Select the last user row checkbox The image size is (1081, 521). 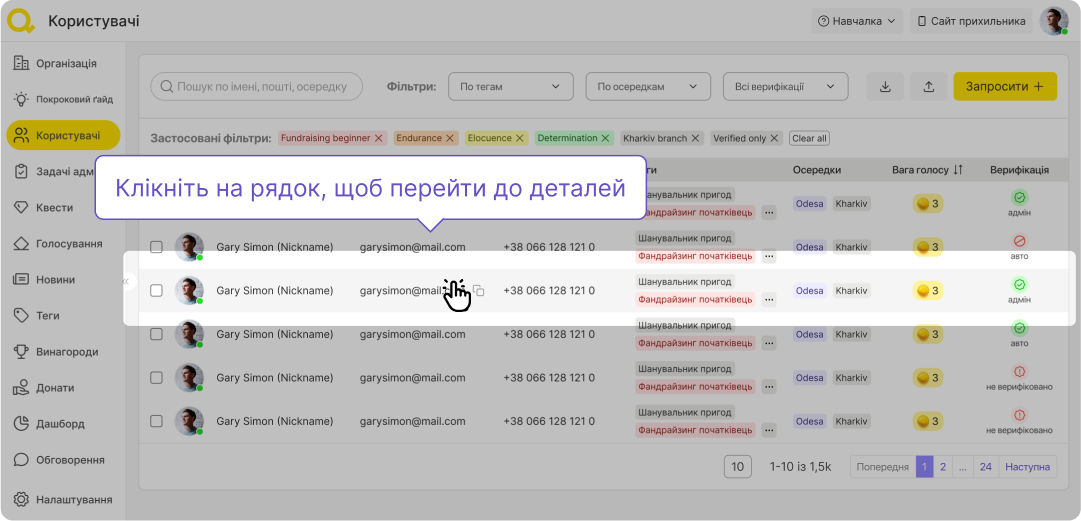[156, 421]
